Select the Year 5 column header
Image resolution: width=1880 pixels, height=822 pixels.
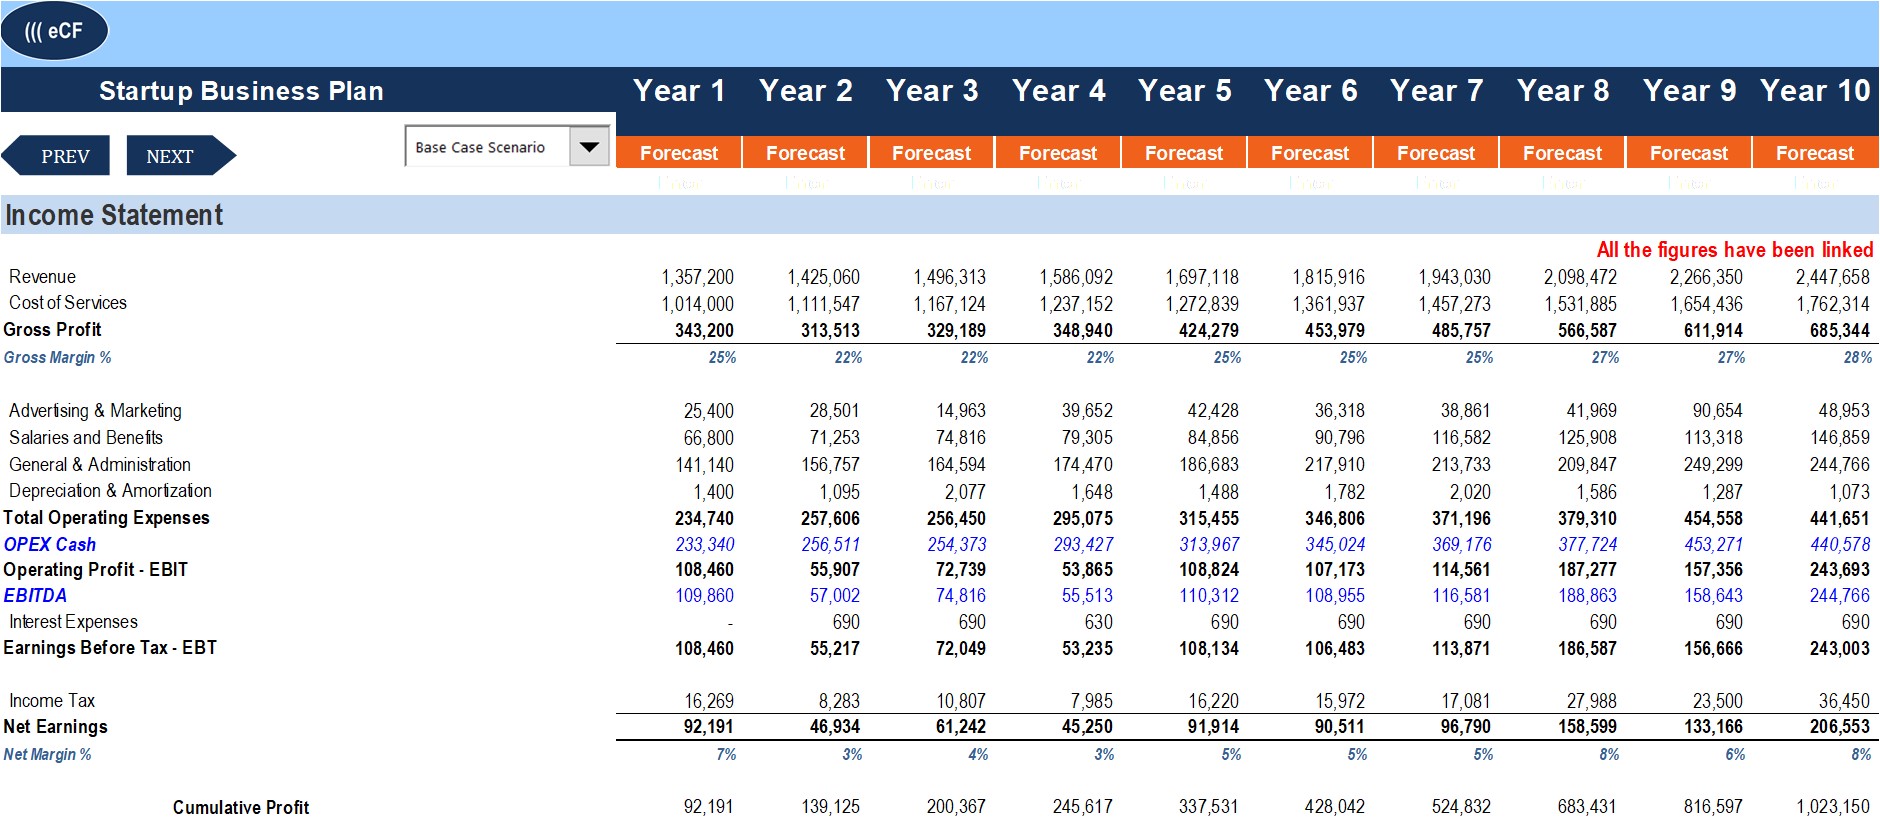(1184, 91)
